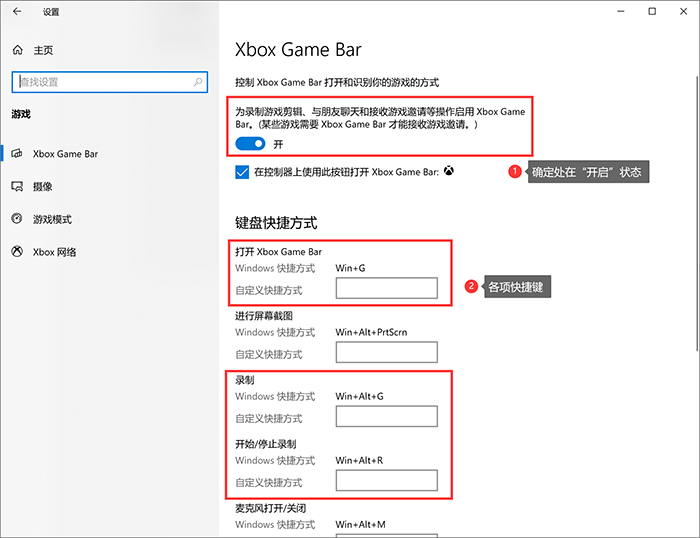Image resolution: width=700 pixels, height=538 pixels.
Task: Click the search magnifier icon
Action: [x=198, y=82]
